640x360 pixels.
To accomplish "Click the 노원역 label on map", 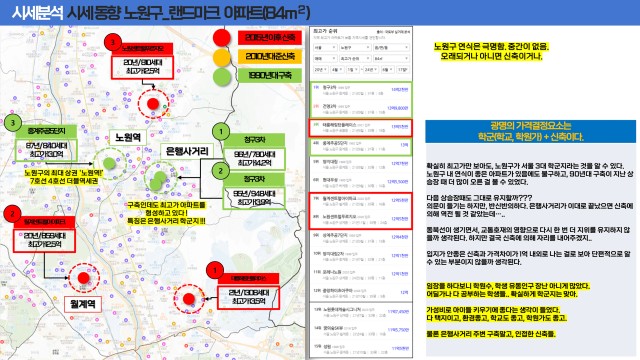I will point(128,138).
